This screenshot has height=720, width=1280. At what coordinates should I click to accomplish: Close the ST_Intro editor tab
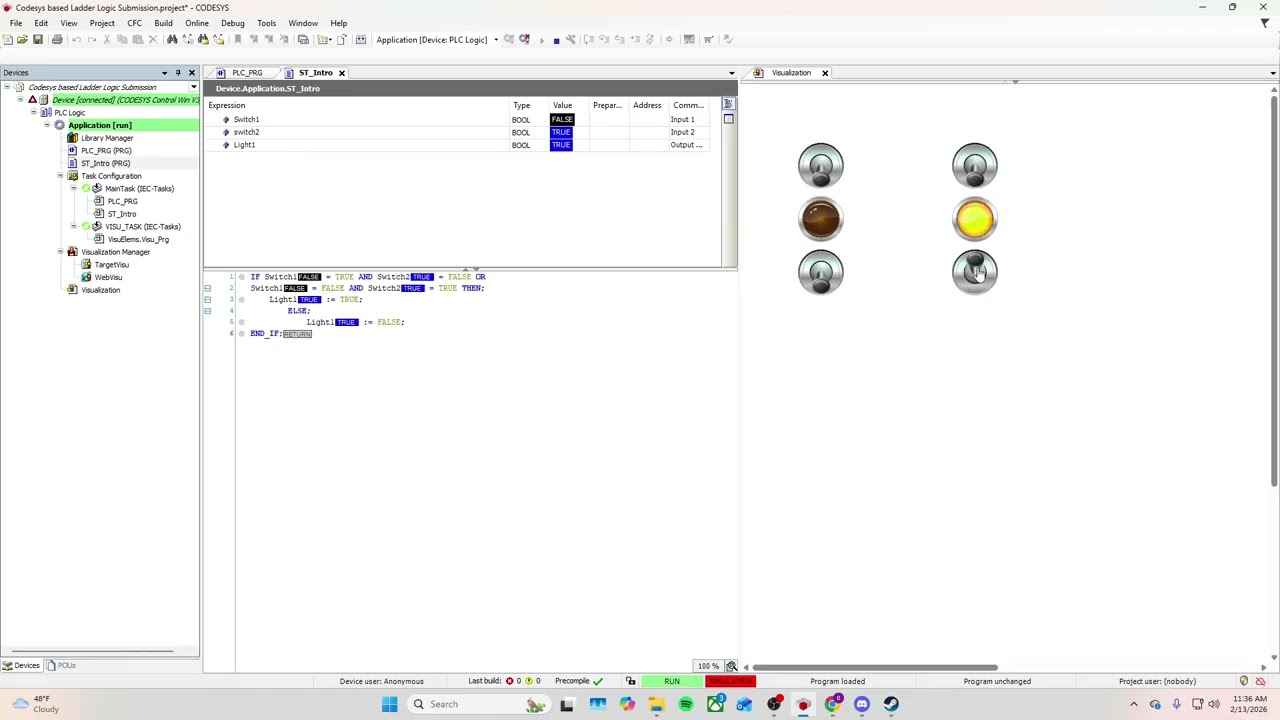pos(341,73)
